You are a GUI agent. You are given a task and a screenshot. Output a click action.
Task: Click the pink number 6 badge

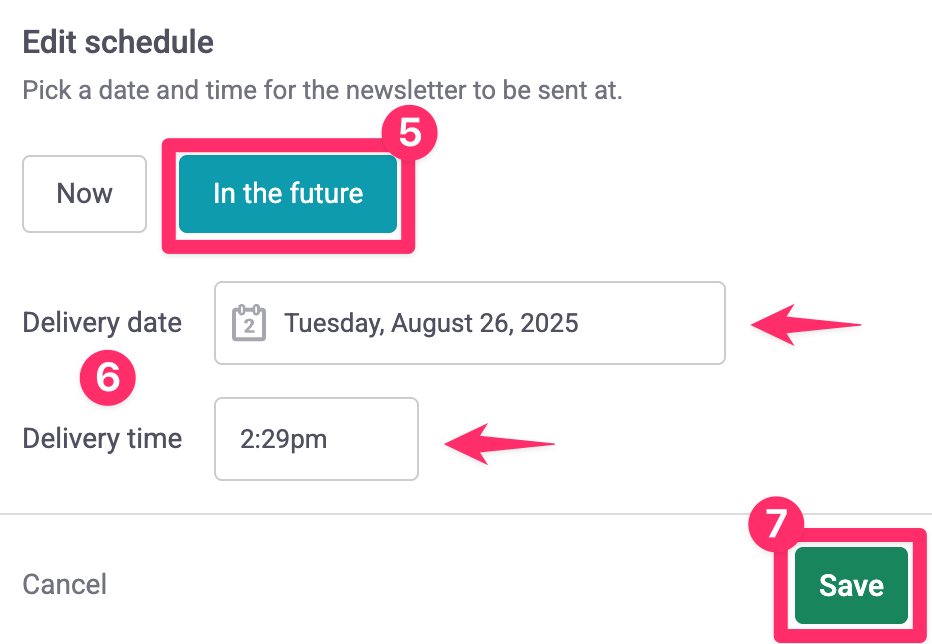coord(108,378)
